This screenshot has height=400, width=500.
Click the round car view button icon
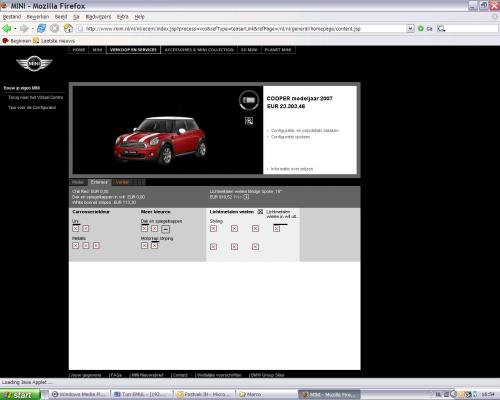[249, 100]
